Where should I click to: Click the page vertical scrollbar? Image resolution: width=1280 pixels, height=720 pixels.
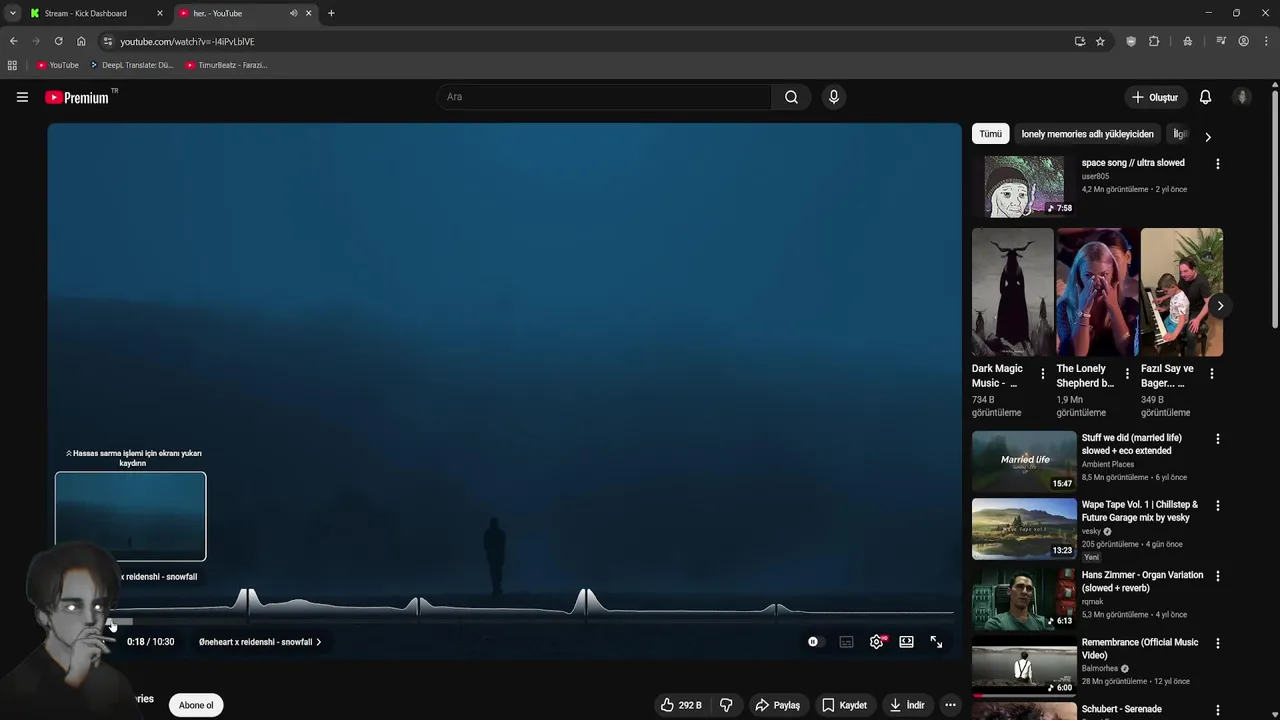[1274, 210]
